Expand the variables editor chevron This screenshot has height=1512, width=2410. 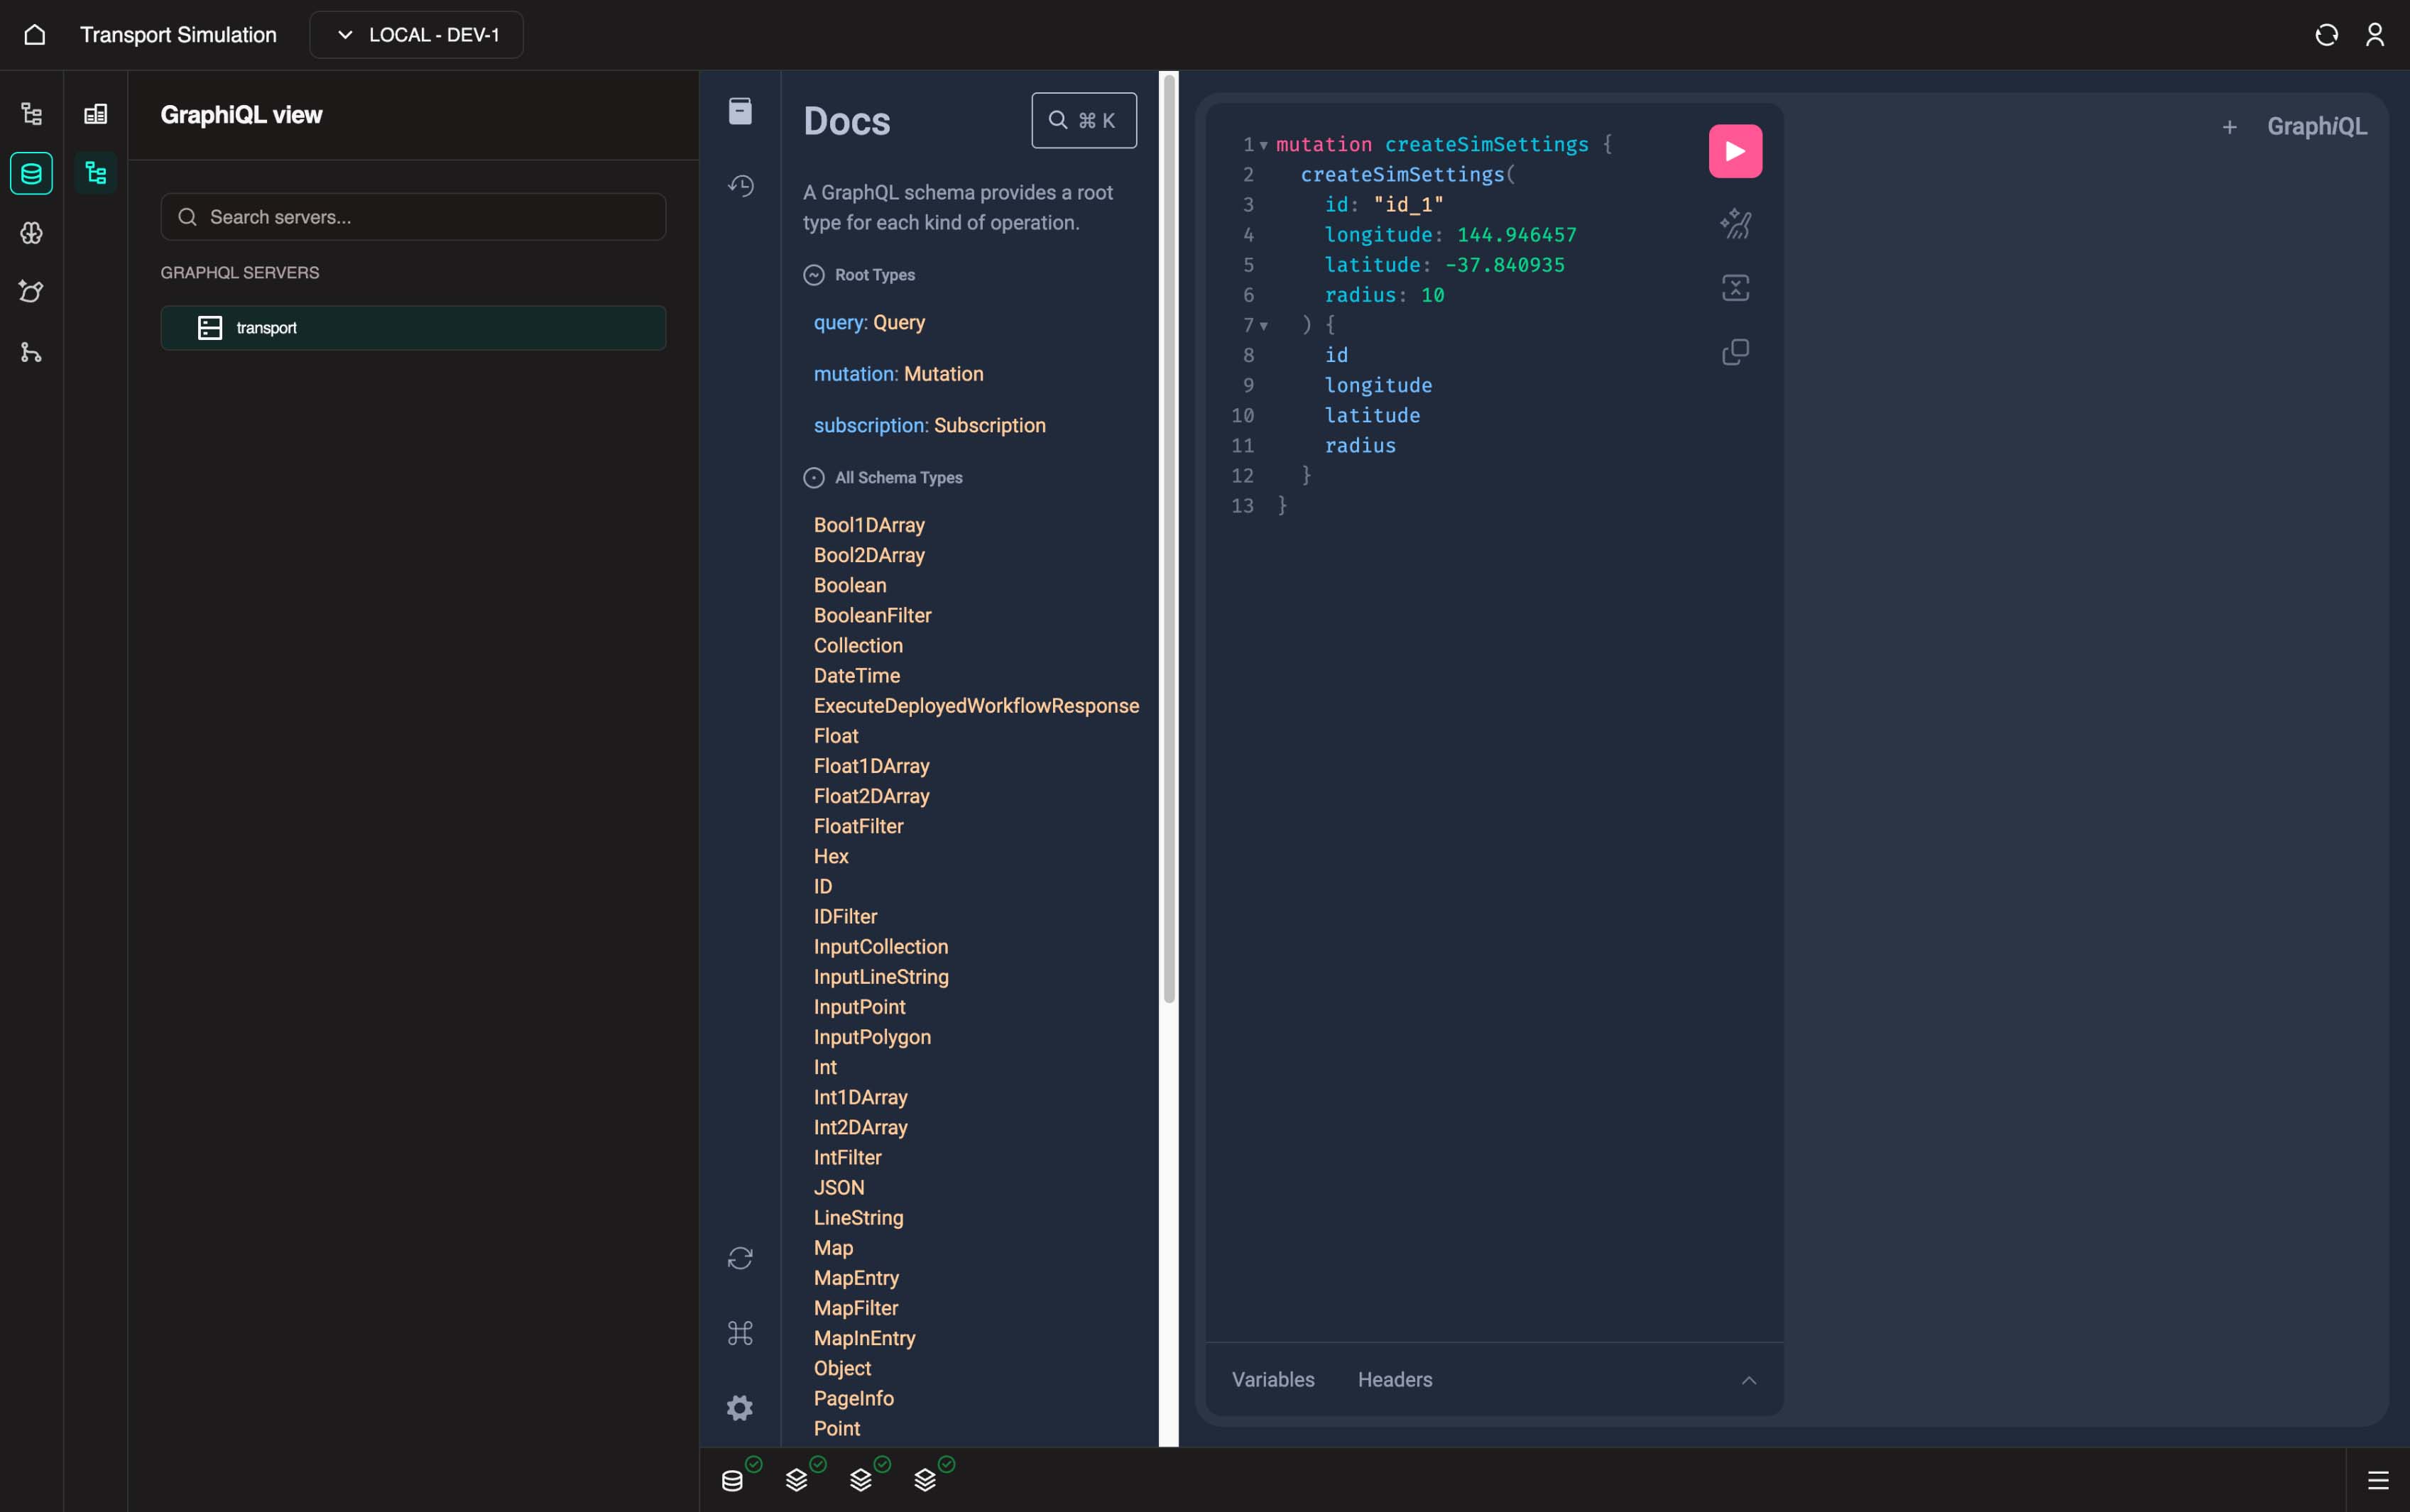click(x=1748, y=1381)
